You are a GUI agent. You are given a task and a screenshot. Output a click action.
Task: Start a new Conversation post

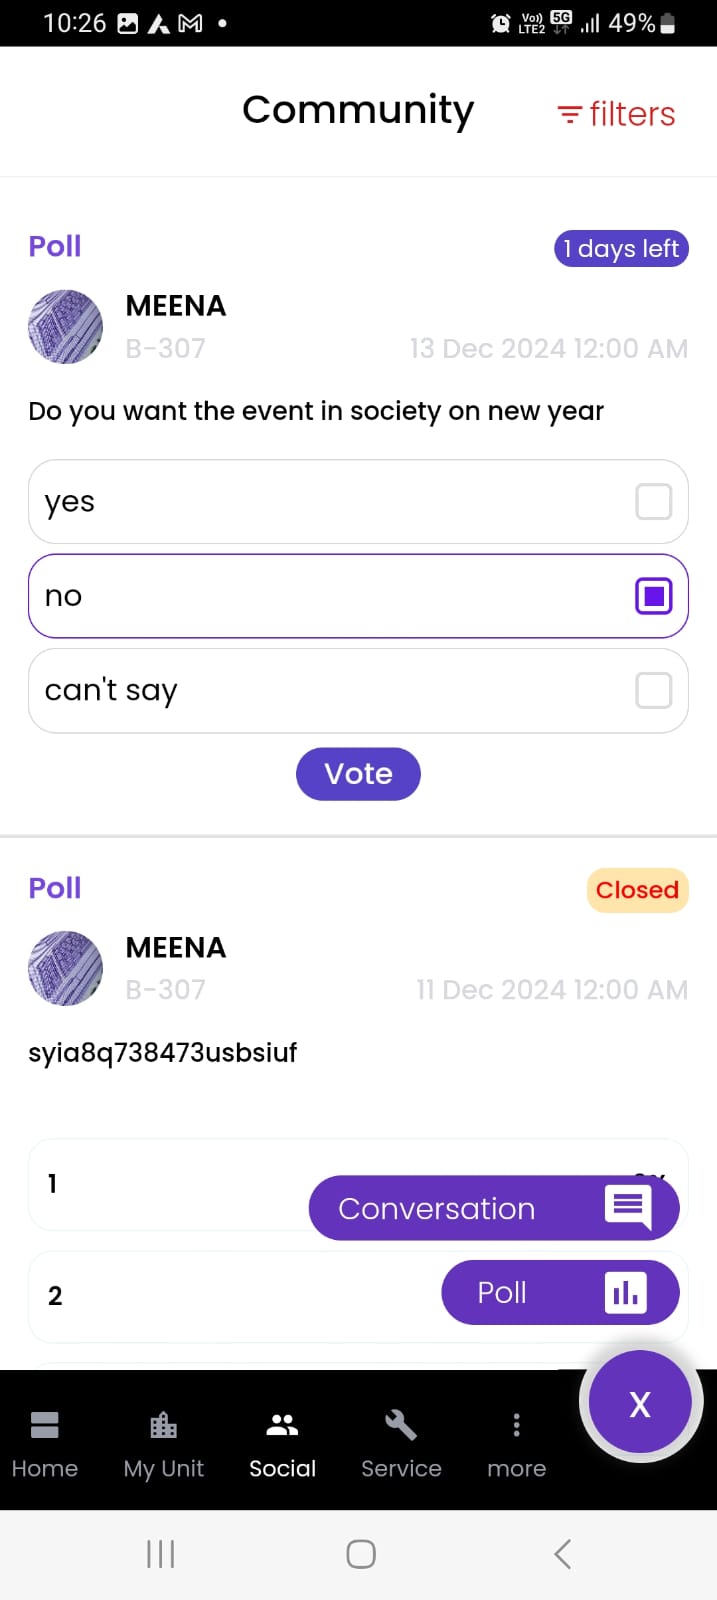[x=494, y=1208]
